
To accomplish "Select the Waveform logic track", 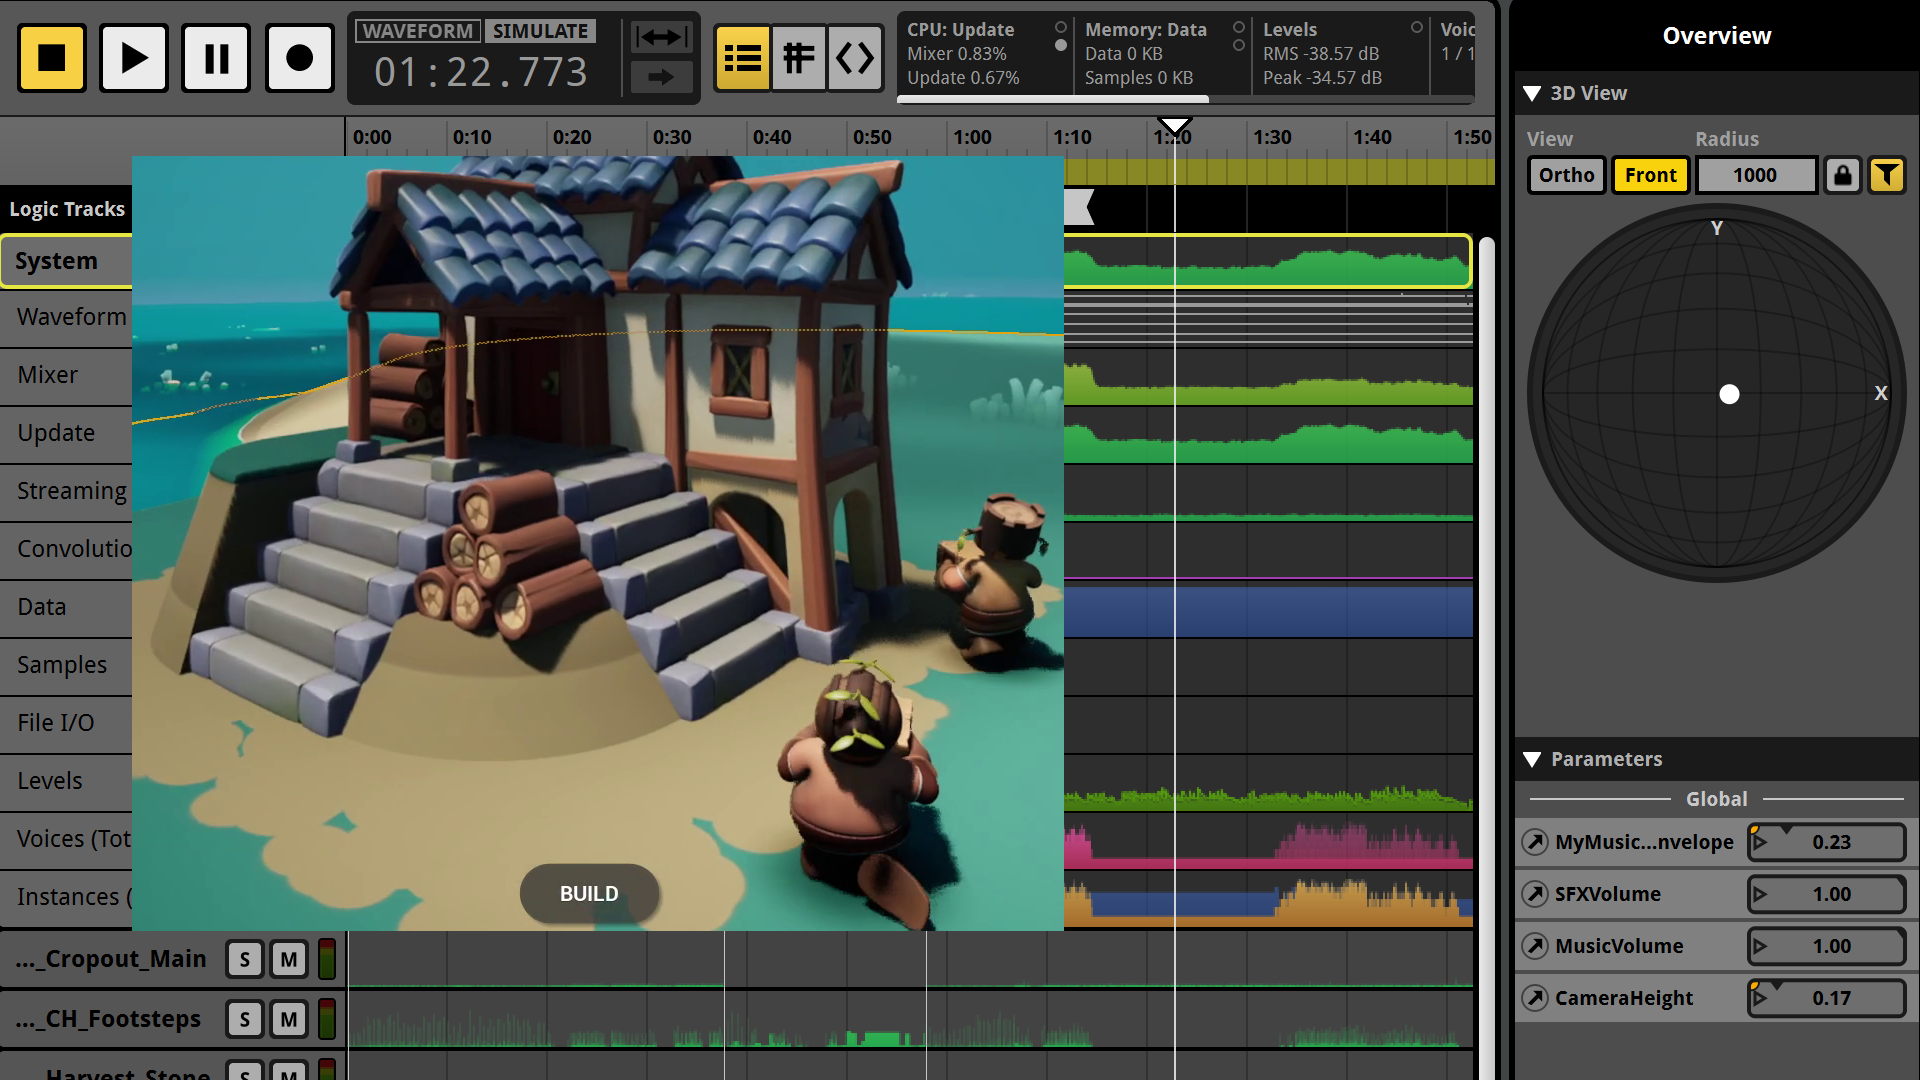I will [66, 318].
